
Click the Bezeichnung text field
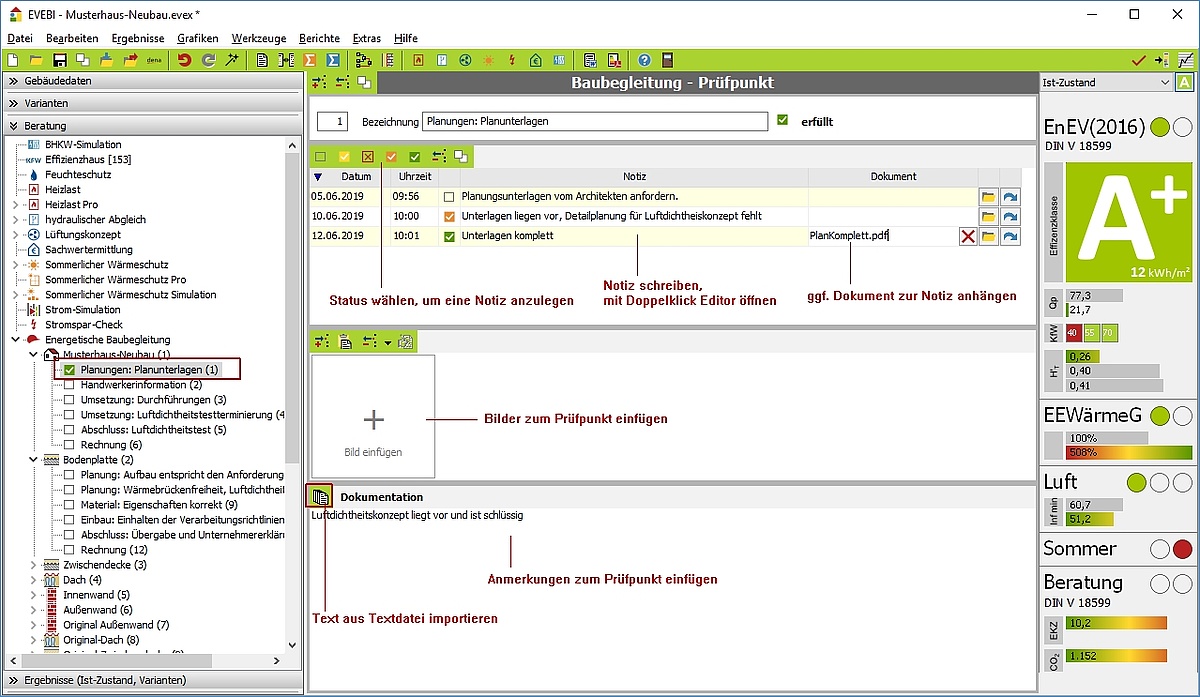pos(594,121)
